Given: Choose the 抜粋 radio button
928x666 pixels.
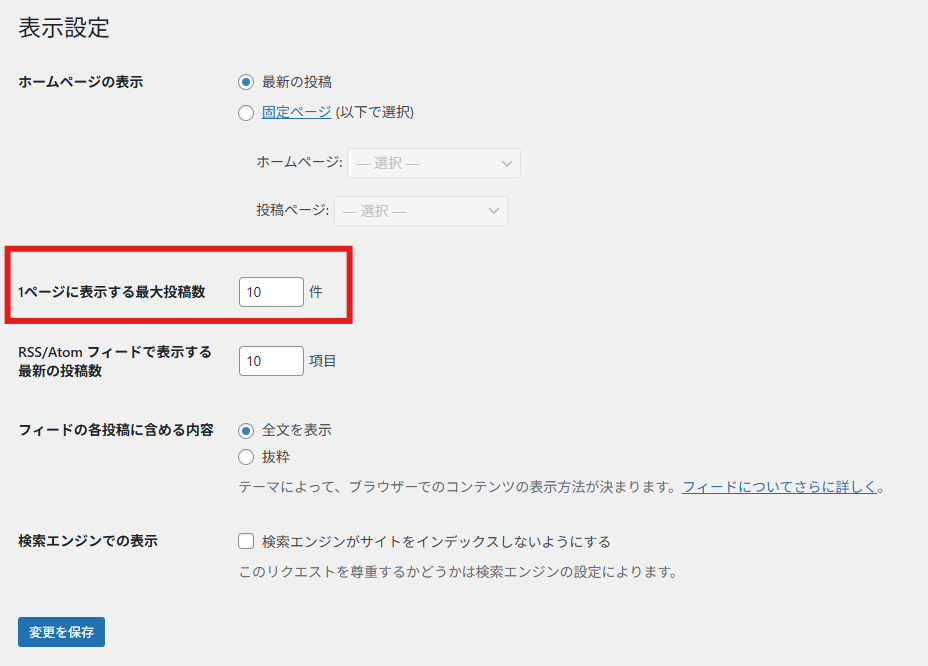Looking at the screenshot, I should pyautogui.click(x=246, y=457).
